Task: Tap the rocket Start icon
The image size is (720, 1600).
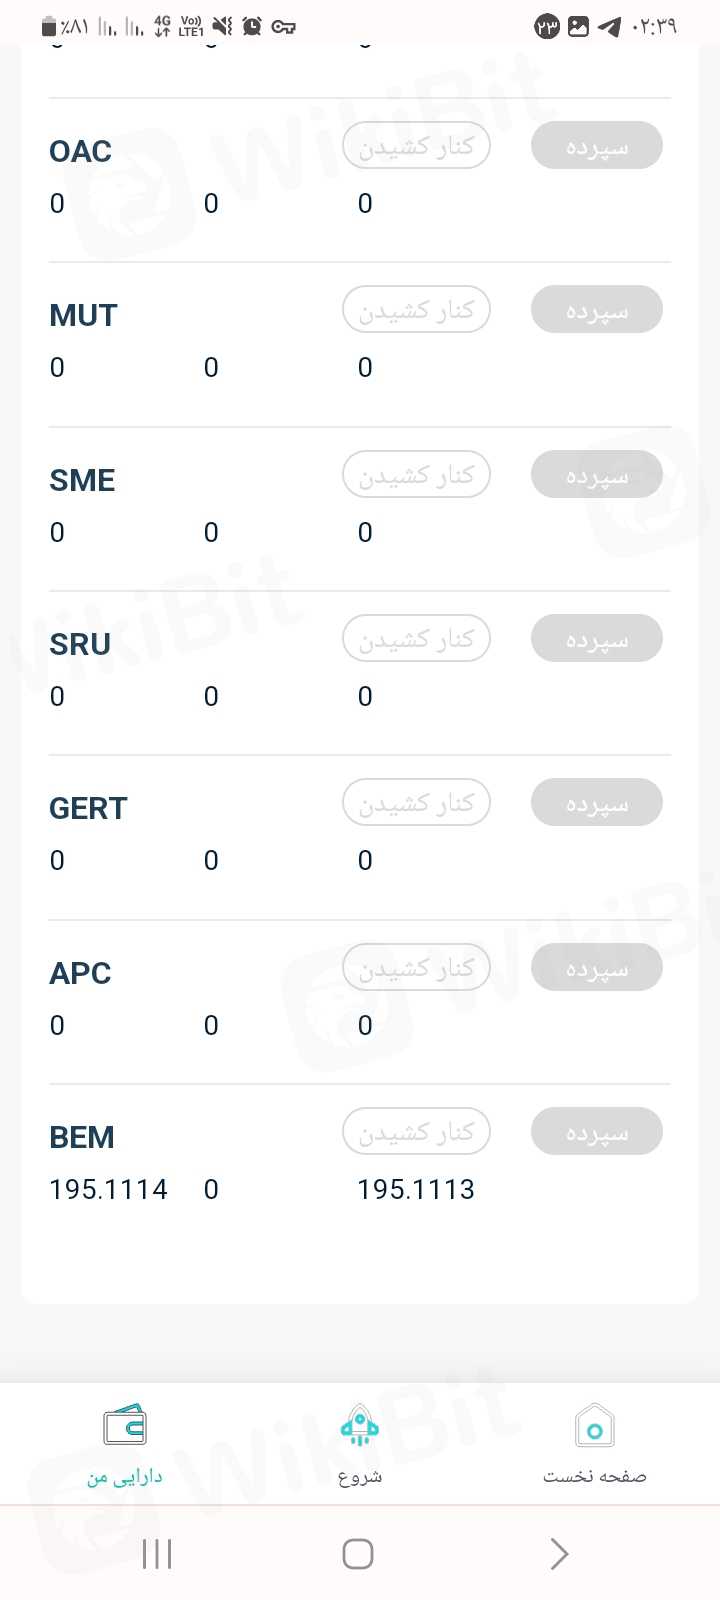Action: [x=359, y=1425]
